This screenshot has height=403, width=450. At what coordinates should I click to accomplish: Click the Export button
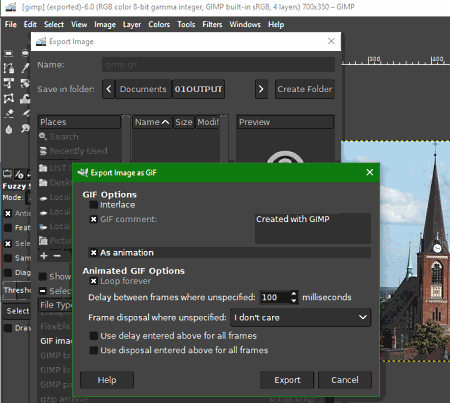tap(287, 380)
